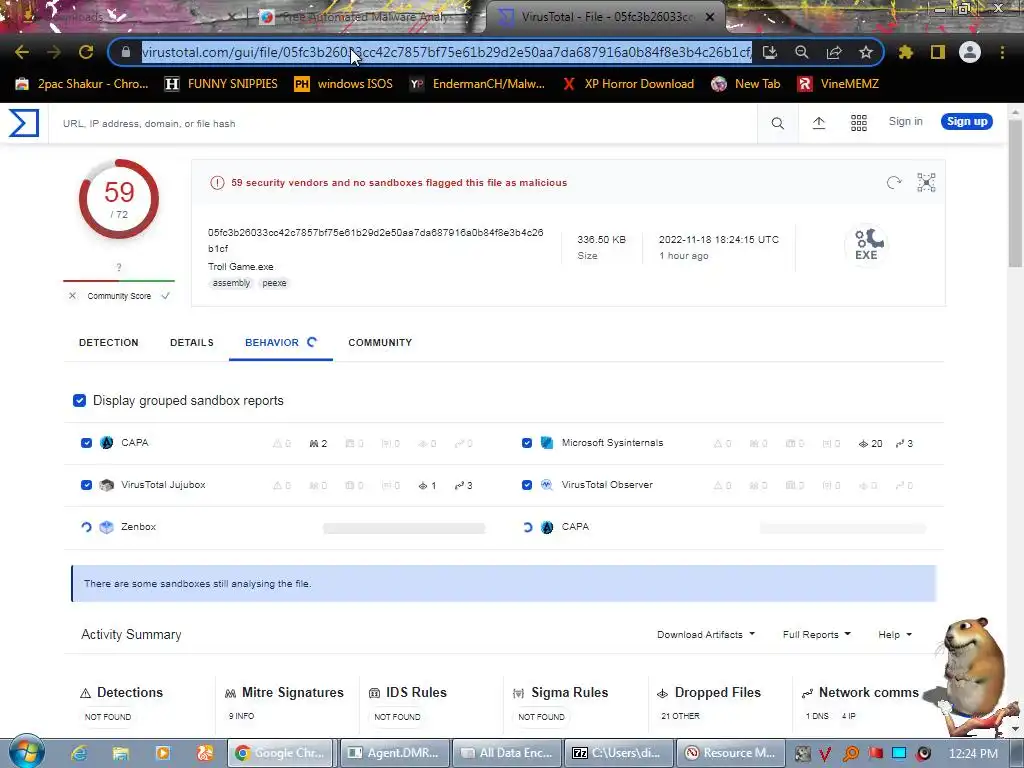
Task: Click the Sign in link
Action: coord(905,121)
